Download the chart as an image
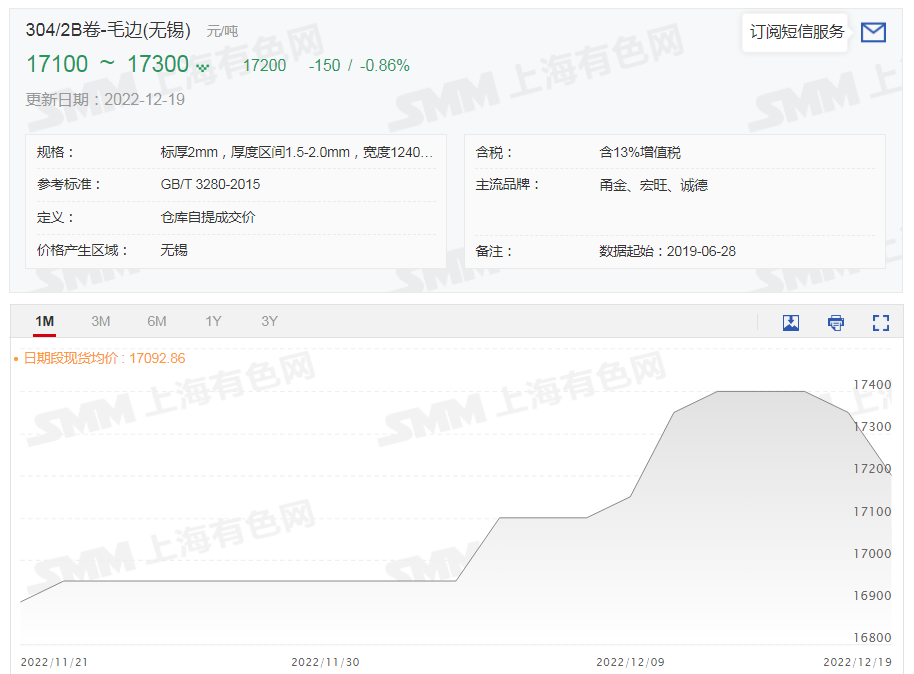This screenshot has width=914, height=674. click(x=790, y=322)
